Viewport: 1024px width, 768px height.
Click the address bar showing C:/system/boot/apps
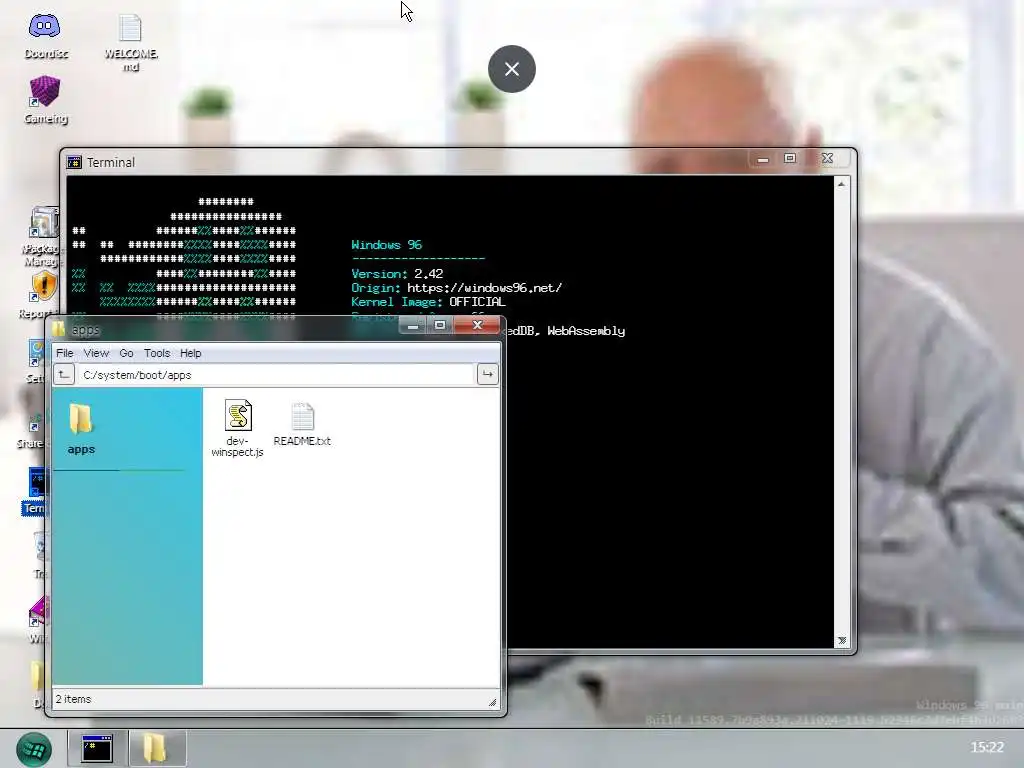274,375
